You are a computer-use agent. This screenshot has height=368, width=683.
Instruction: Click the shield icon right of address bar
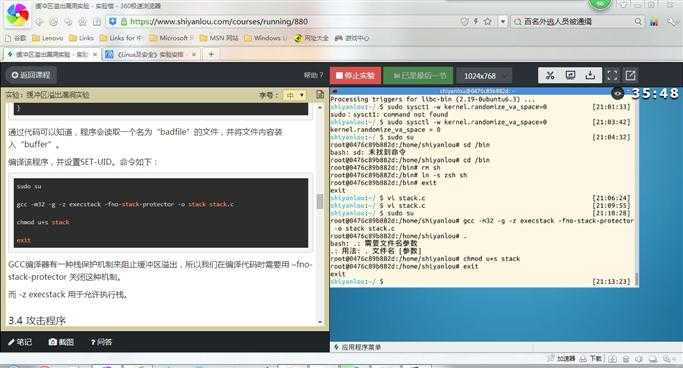point(464,21)
